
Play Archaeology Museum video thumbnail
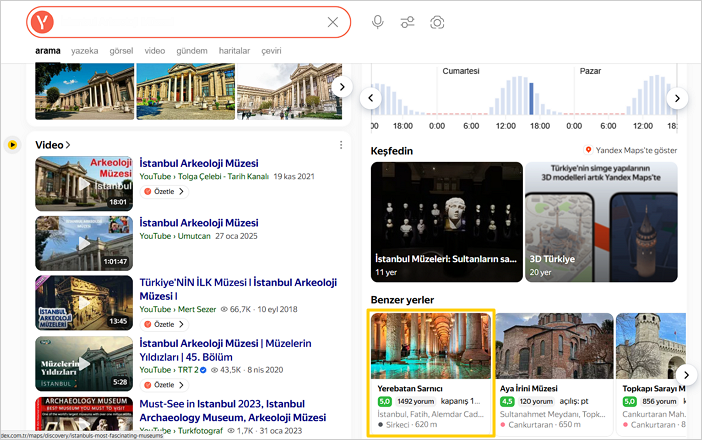(84, 414)
